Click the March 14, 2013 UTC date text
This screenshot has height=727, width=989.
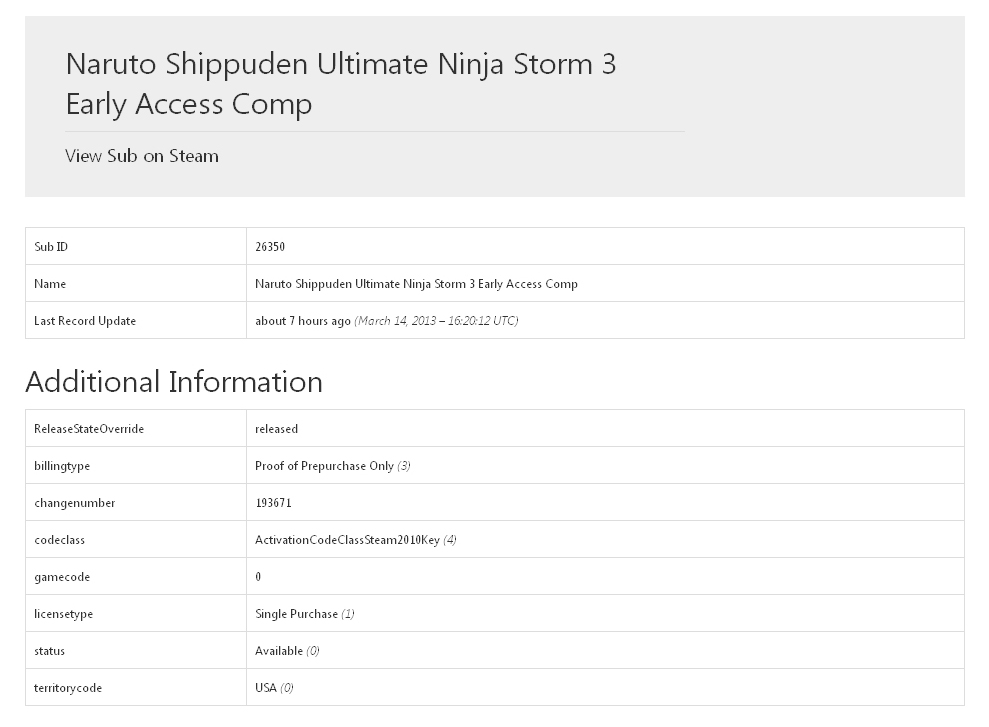pos(436,320)
